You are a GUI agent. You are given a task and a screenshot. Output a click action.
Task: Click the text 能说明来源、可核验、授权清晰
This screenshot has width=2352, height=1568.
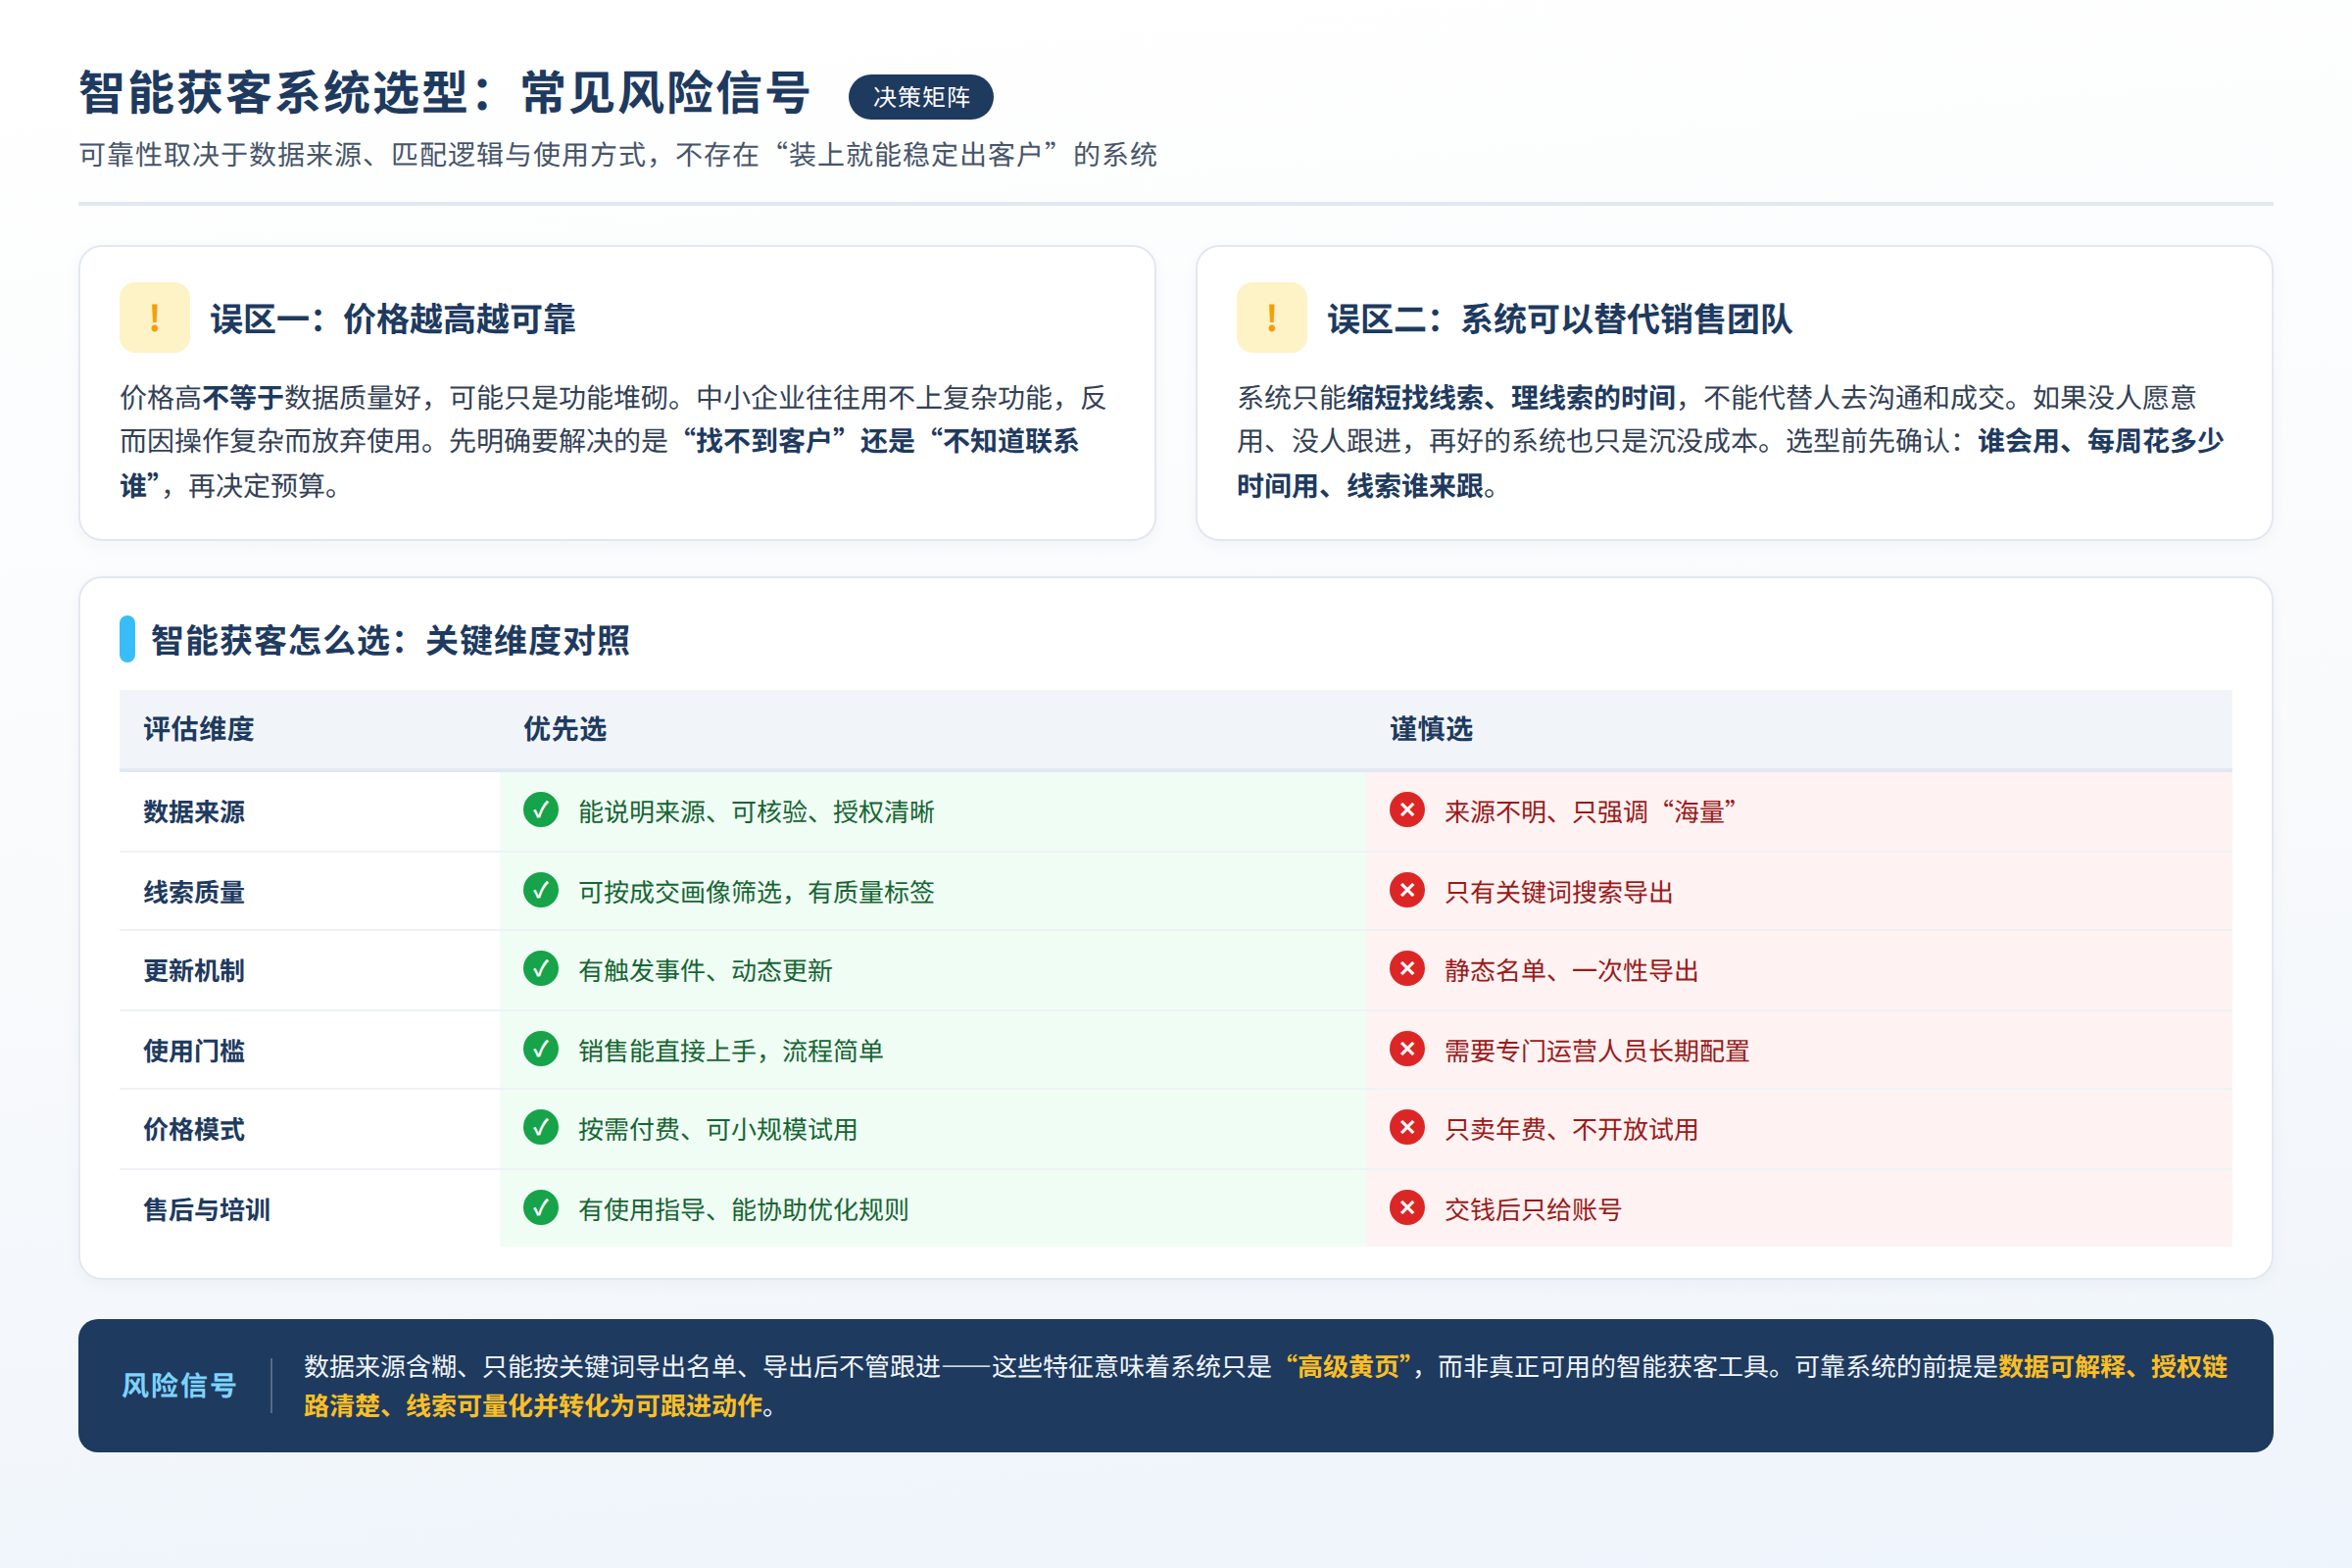[x=756, y=812]
